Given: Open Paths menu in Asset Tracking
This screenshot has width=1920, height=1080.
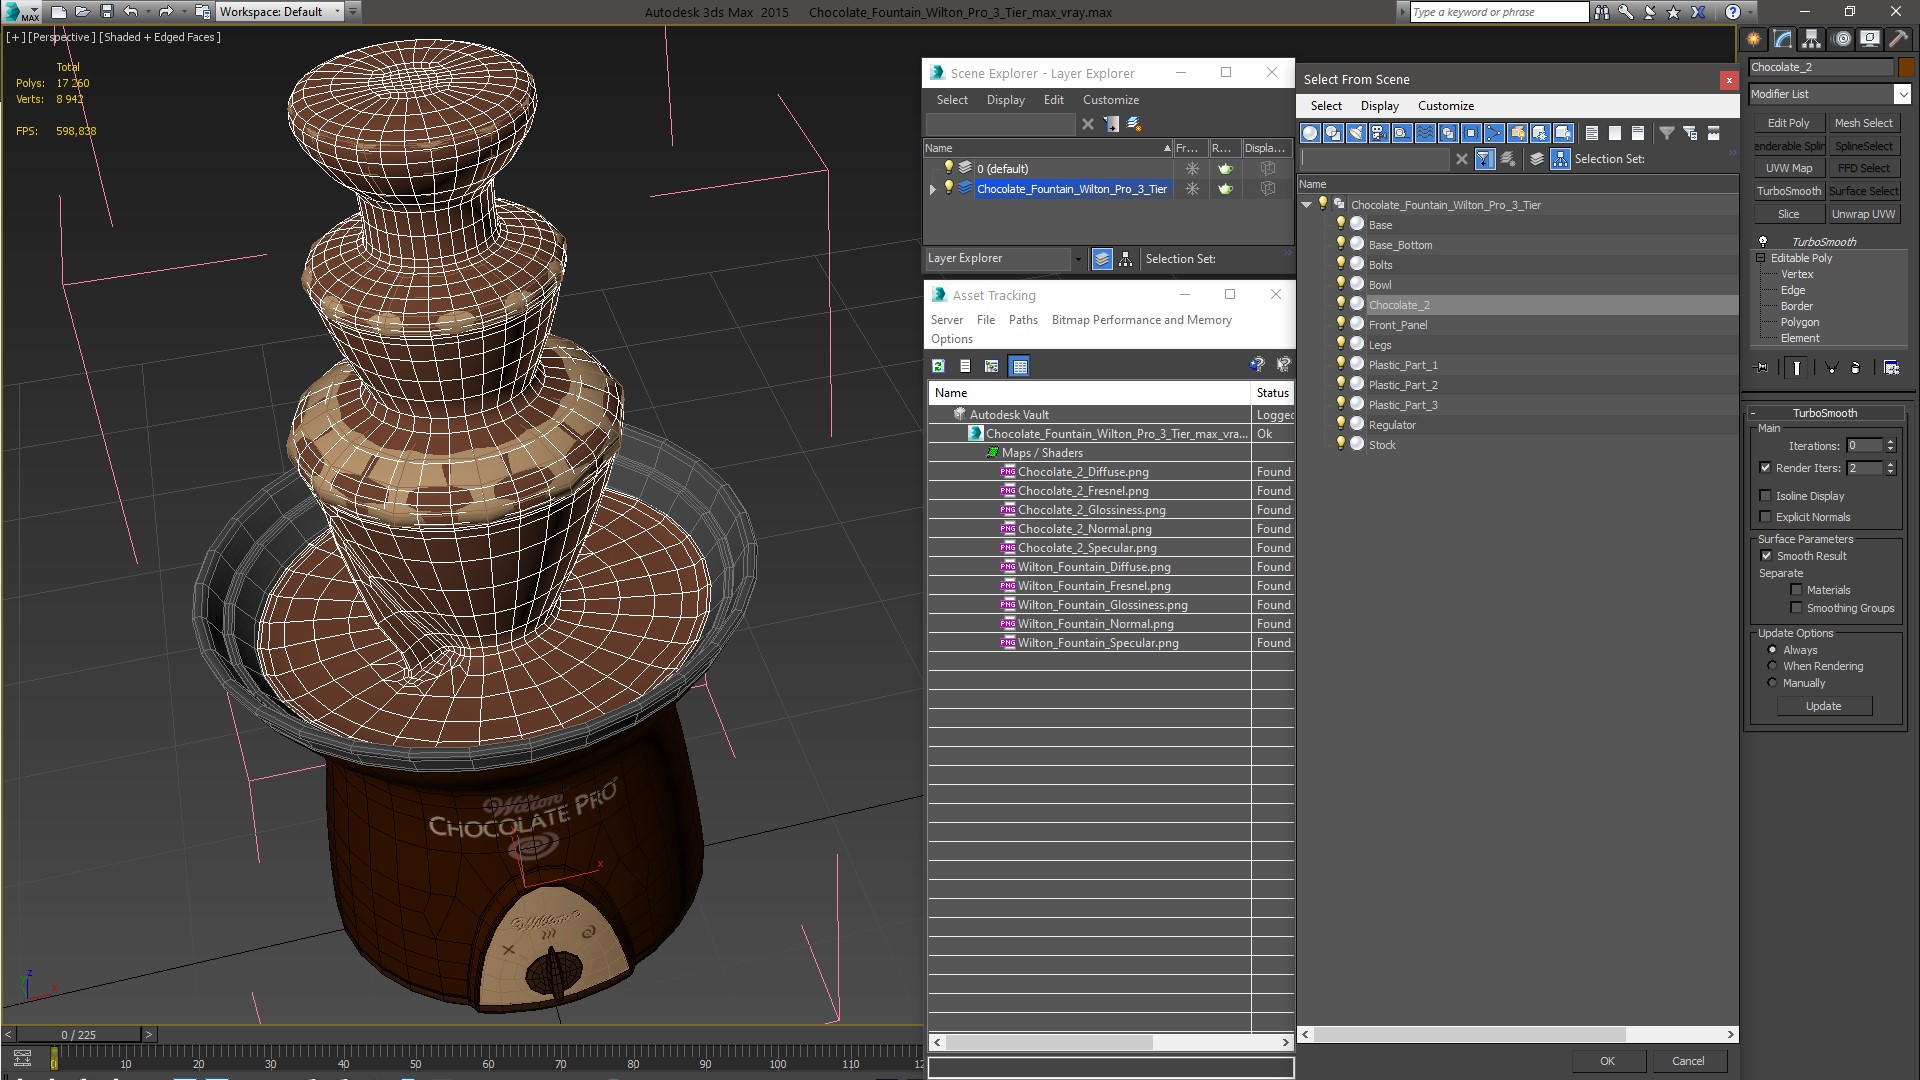Looking at the screenshot, I should click(x=1023, y=320).
